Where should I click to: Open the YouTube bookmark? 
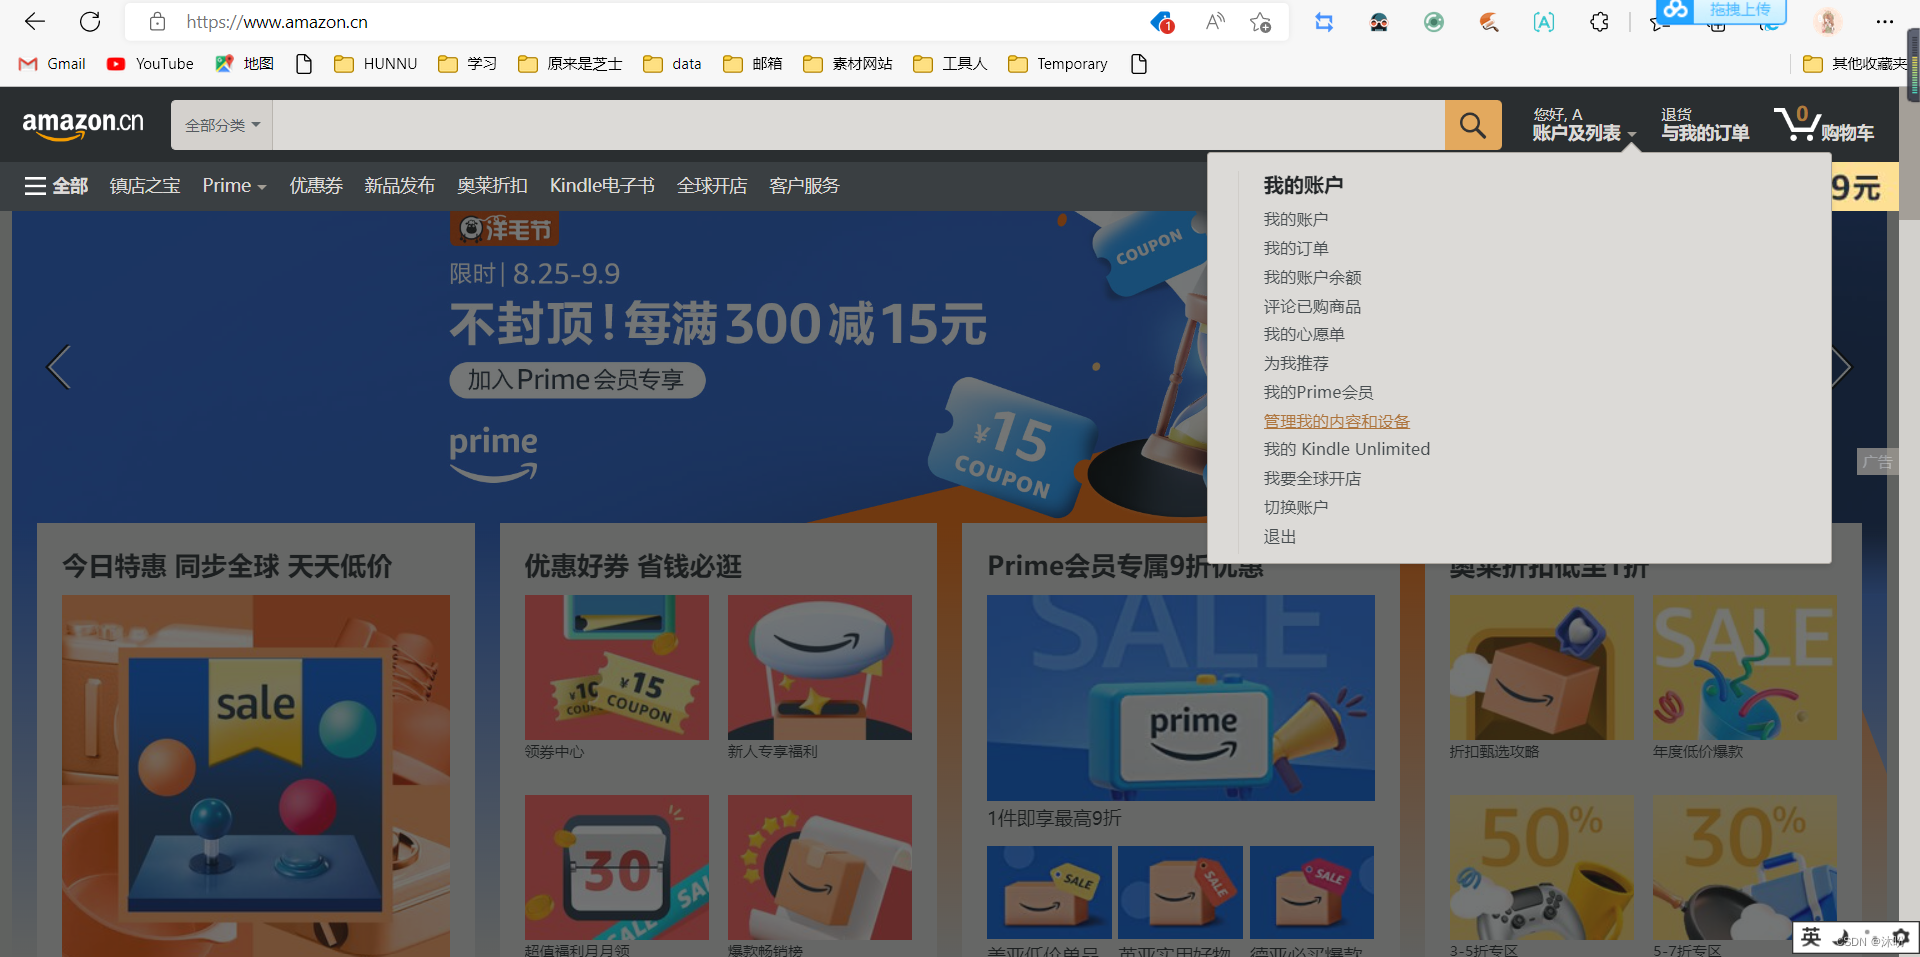150,64
